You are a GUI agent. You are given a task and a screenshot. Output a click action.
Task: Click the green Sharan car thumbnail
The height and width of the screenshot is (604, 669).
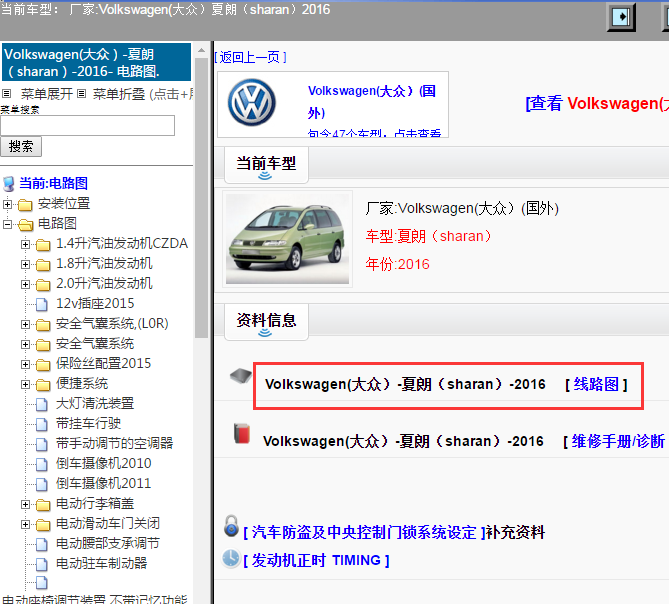[x=287, y=239]
